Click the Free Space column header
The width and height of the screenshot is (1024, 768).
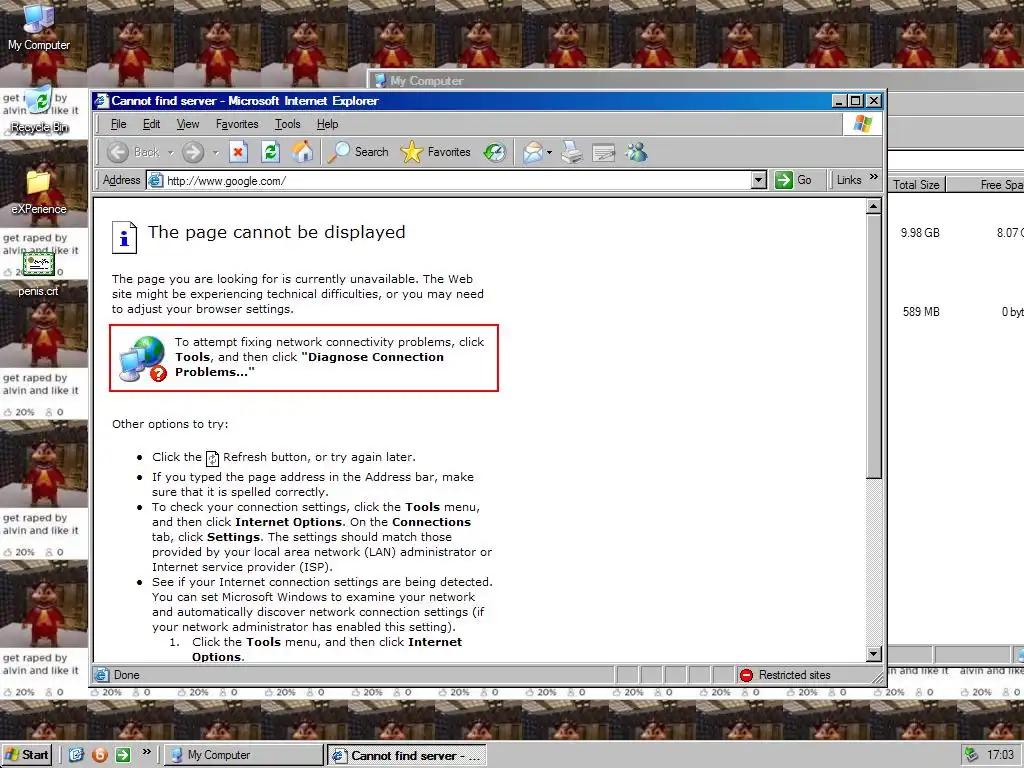pos(986,185)
